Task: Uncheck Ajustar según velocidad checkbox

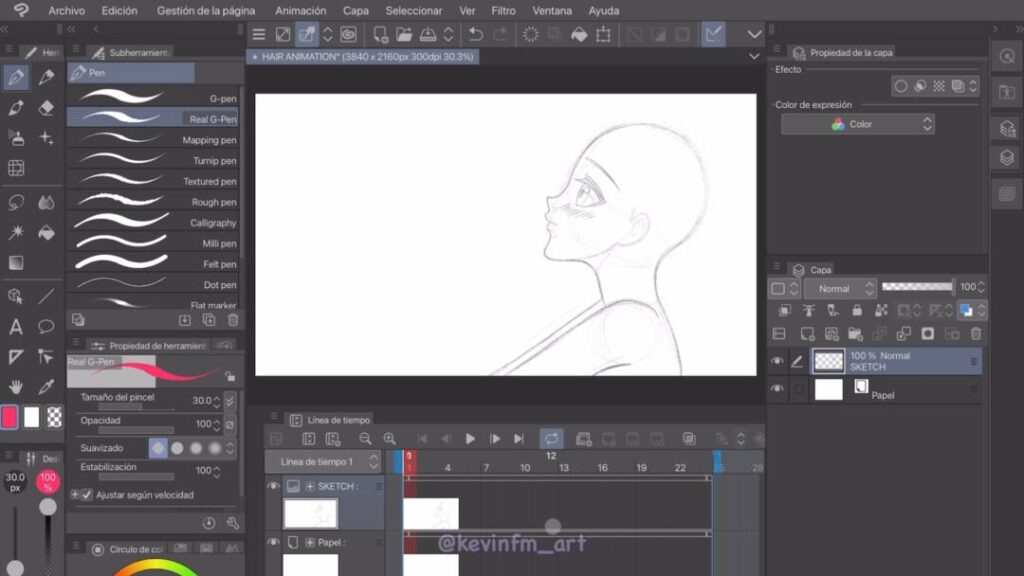Action: [87, 495]
